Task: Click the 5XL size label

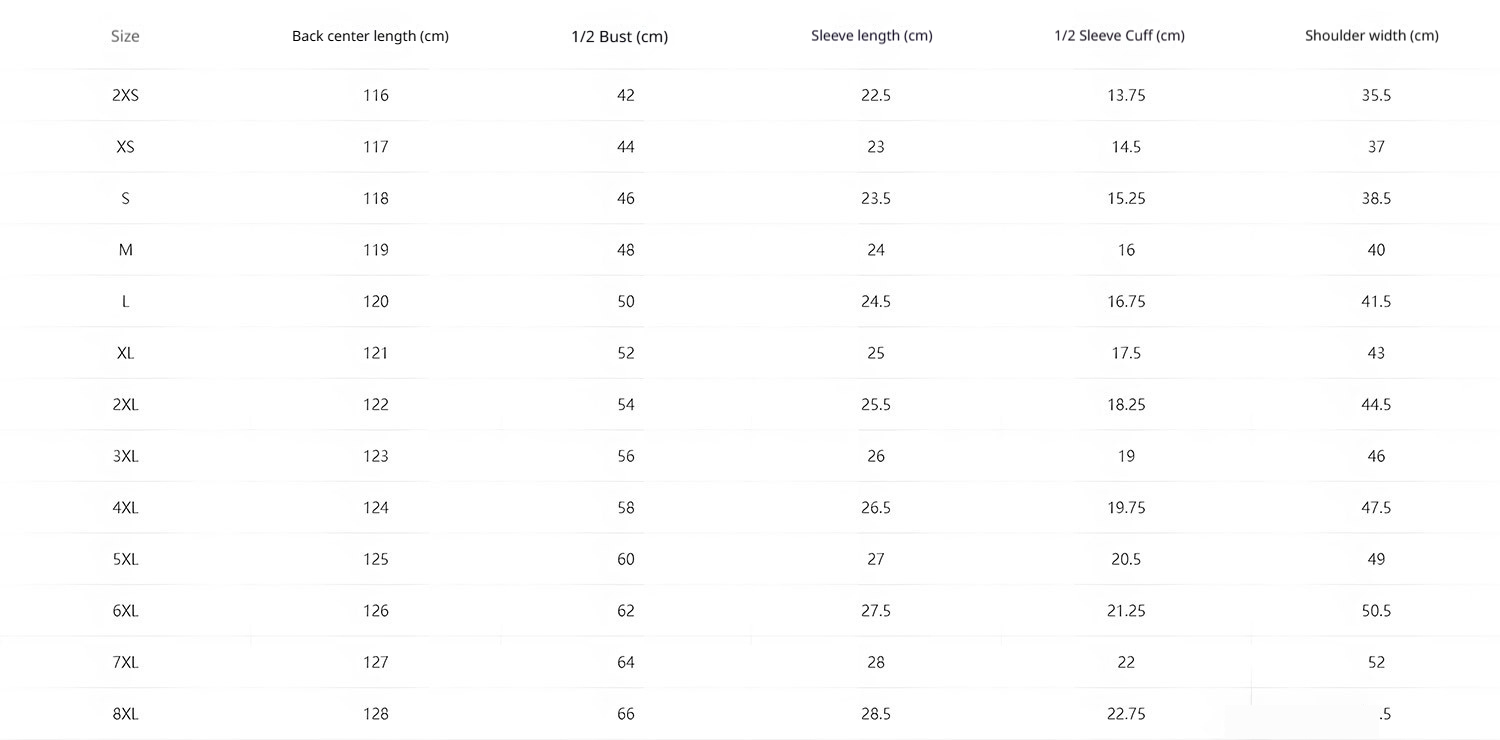Action: (125, 559)
